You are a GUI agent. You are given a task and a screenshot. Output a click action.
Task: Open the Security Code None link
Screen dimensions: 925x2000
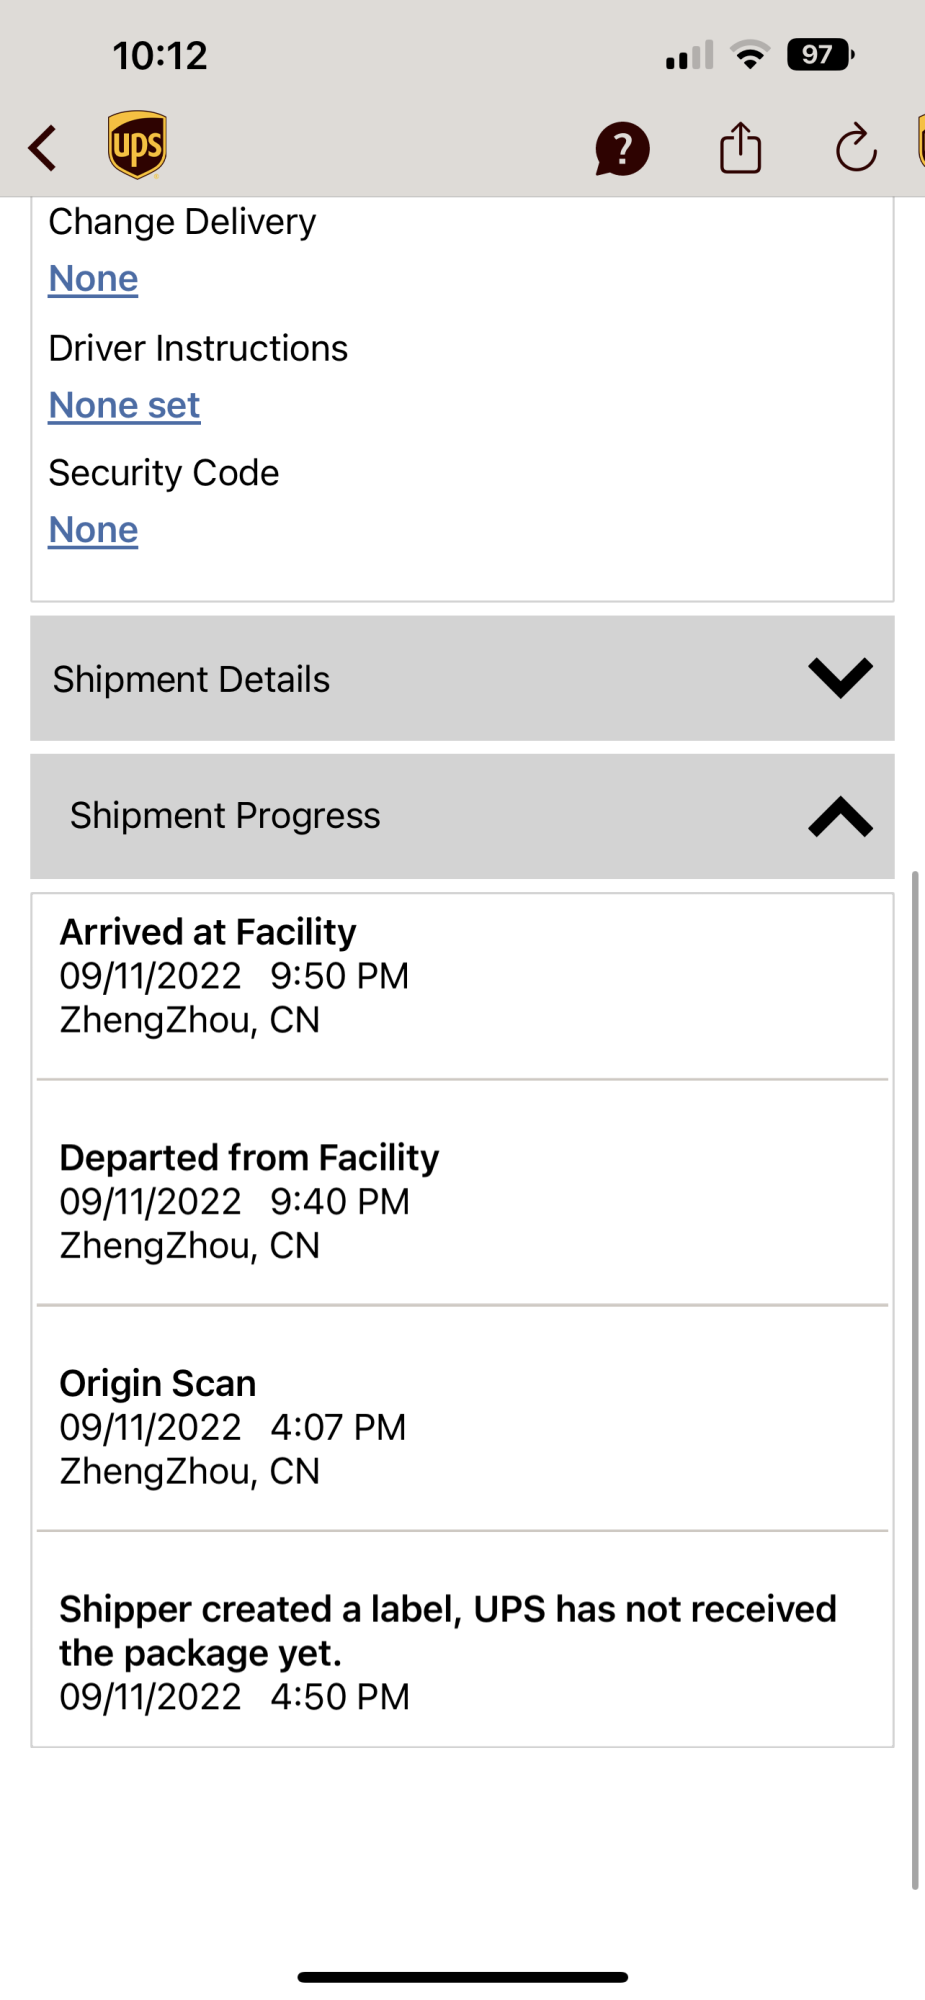pyautogui.click(x=93, y=530)
